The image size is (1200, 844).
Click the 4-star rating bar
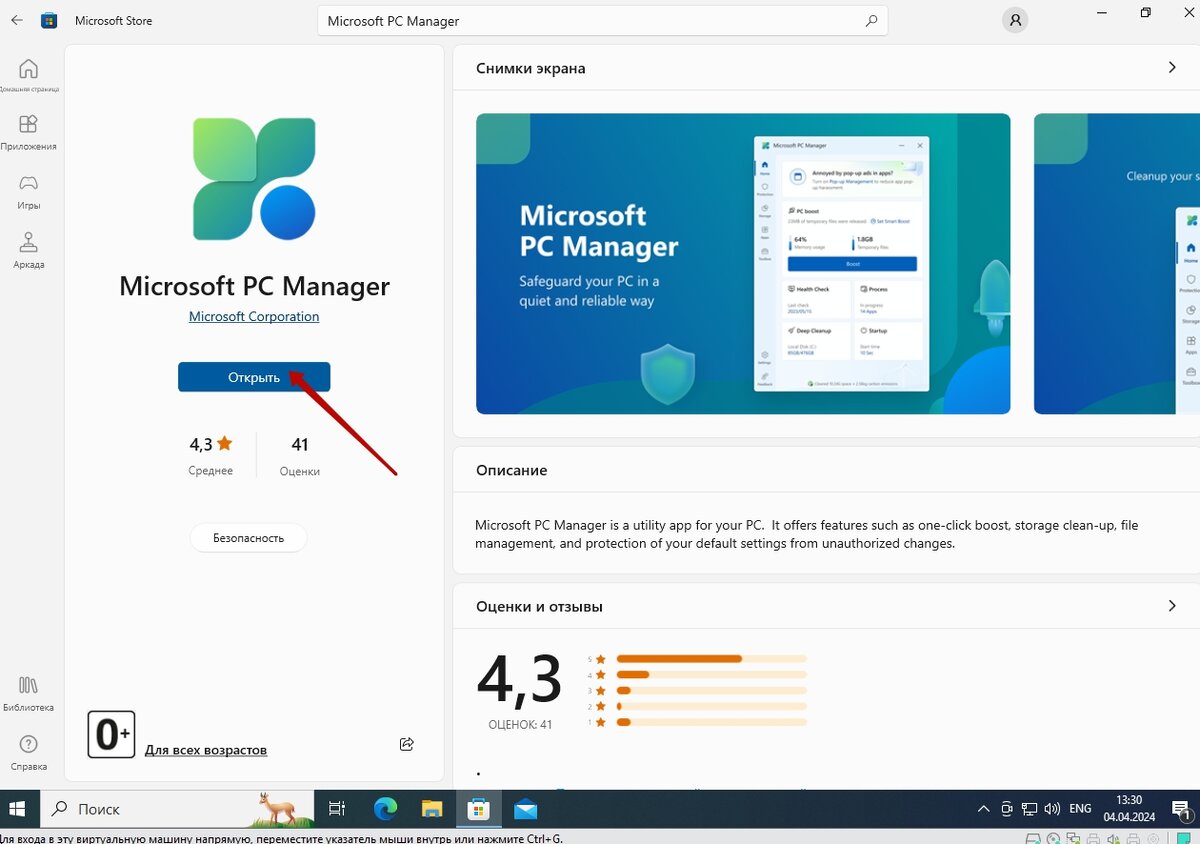click(x=711, y=675)
